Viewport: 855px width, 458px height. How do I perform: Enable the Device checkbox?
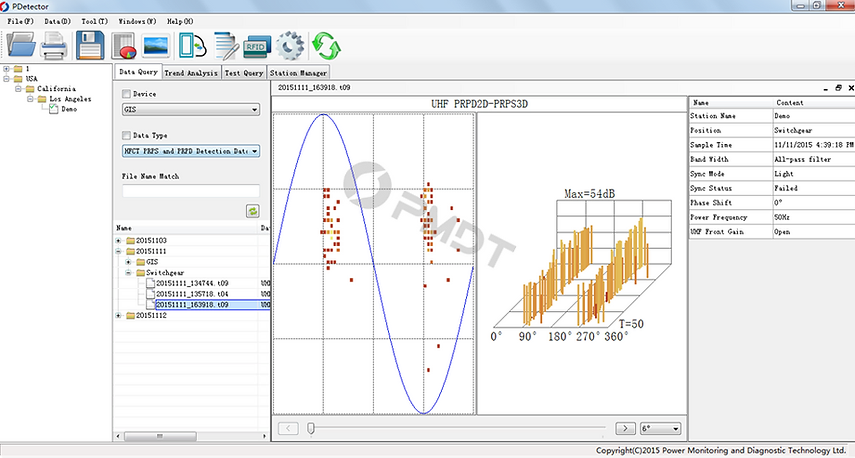[126, 94]
